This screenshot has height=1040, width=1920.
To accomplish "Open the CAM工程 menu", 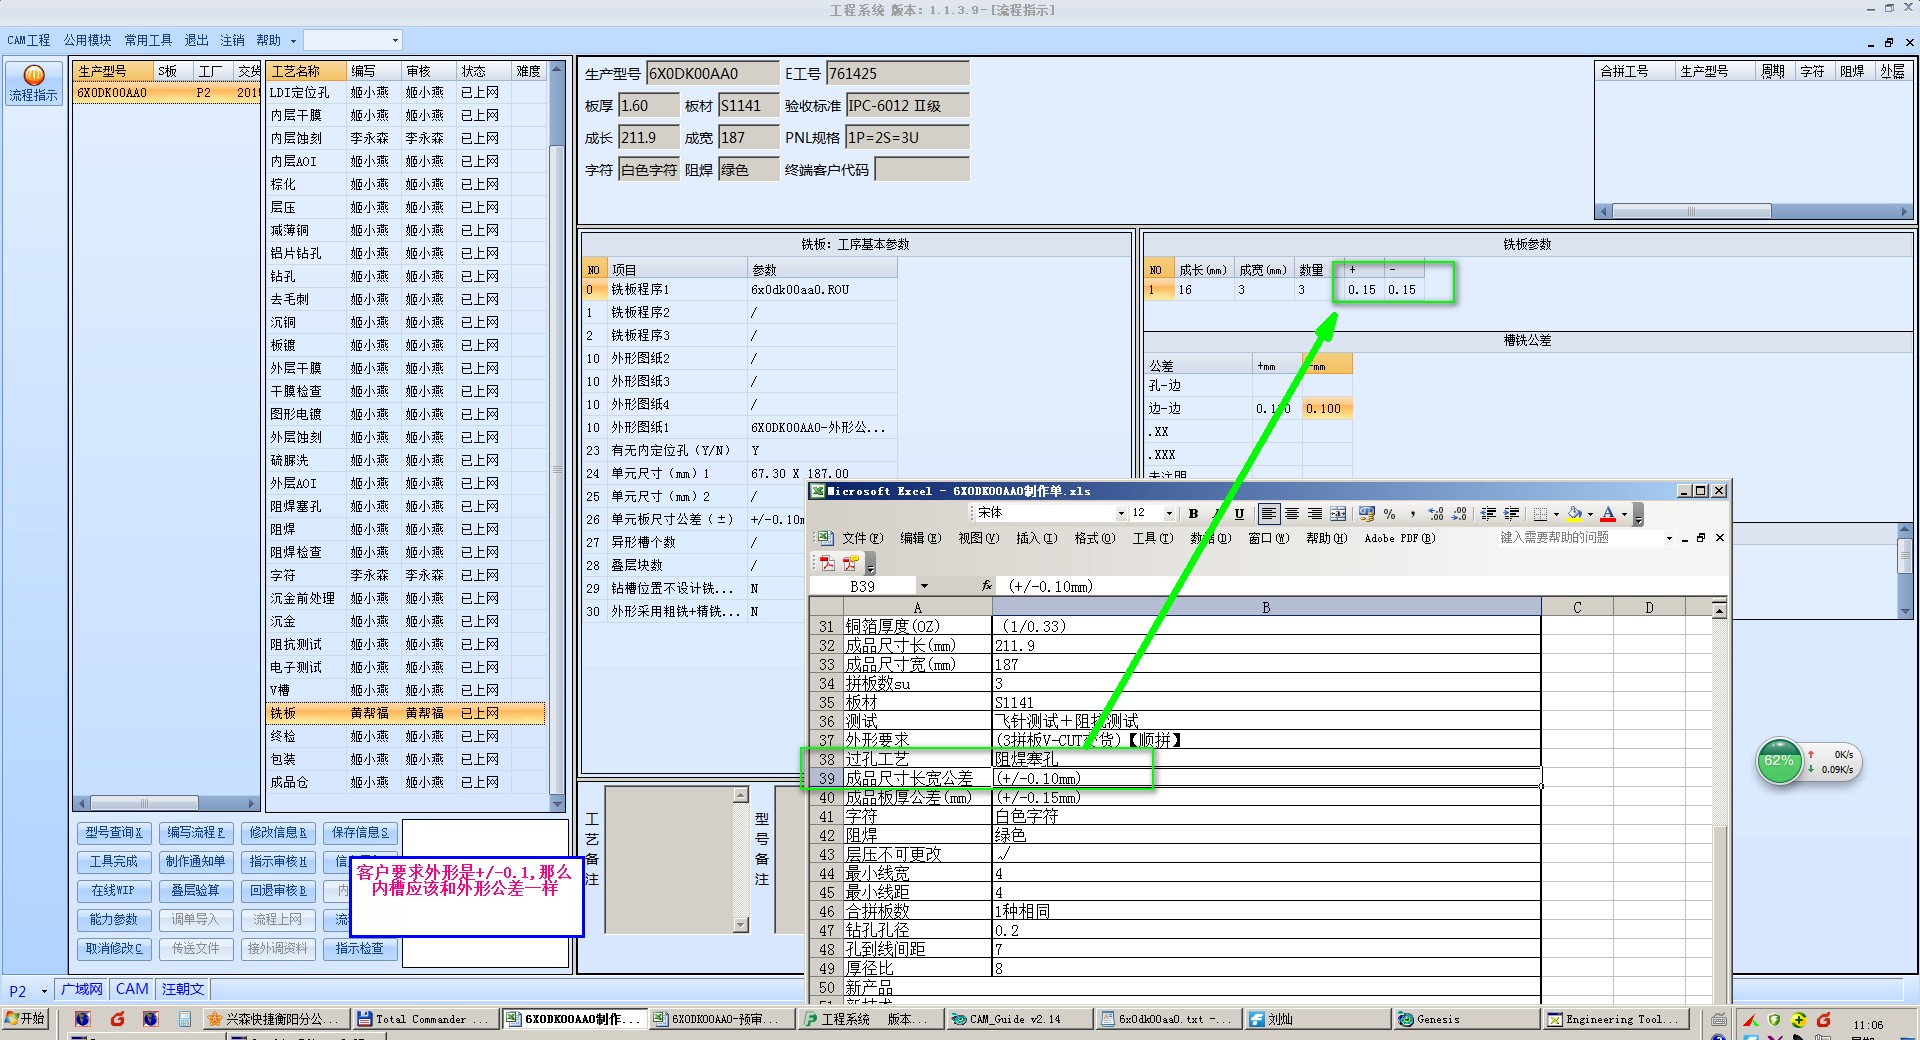I will pyautogui.click(x=29, y=40).
